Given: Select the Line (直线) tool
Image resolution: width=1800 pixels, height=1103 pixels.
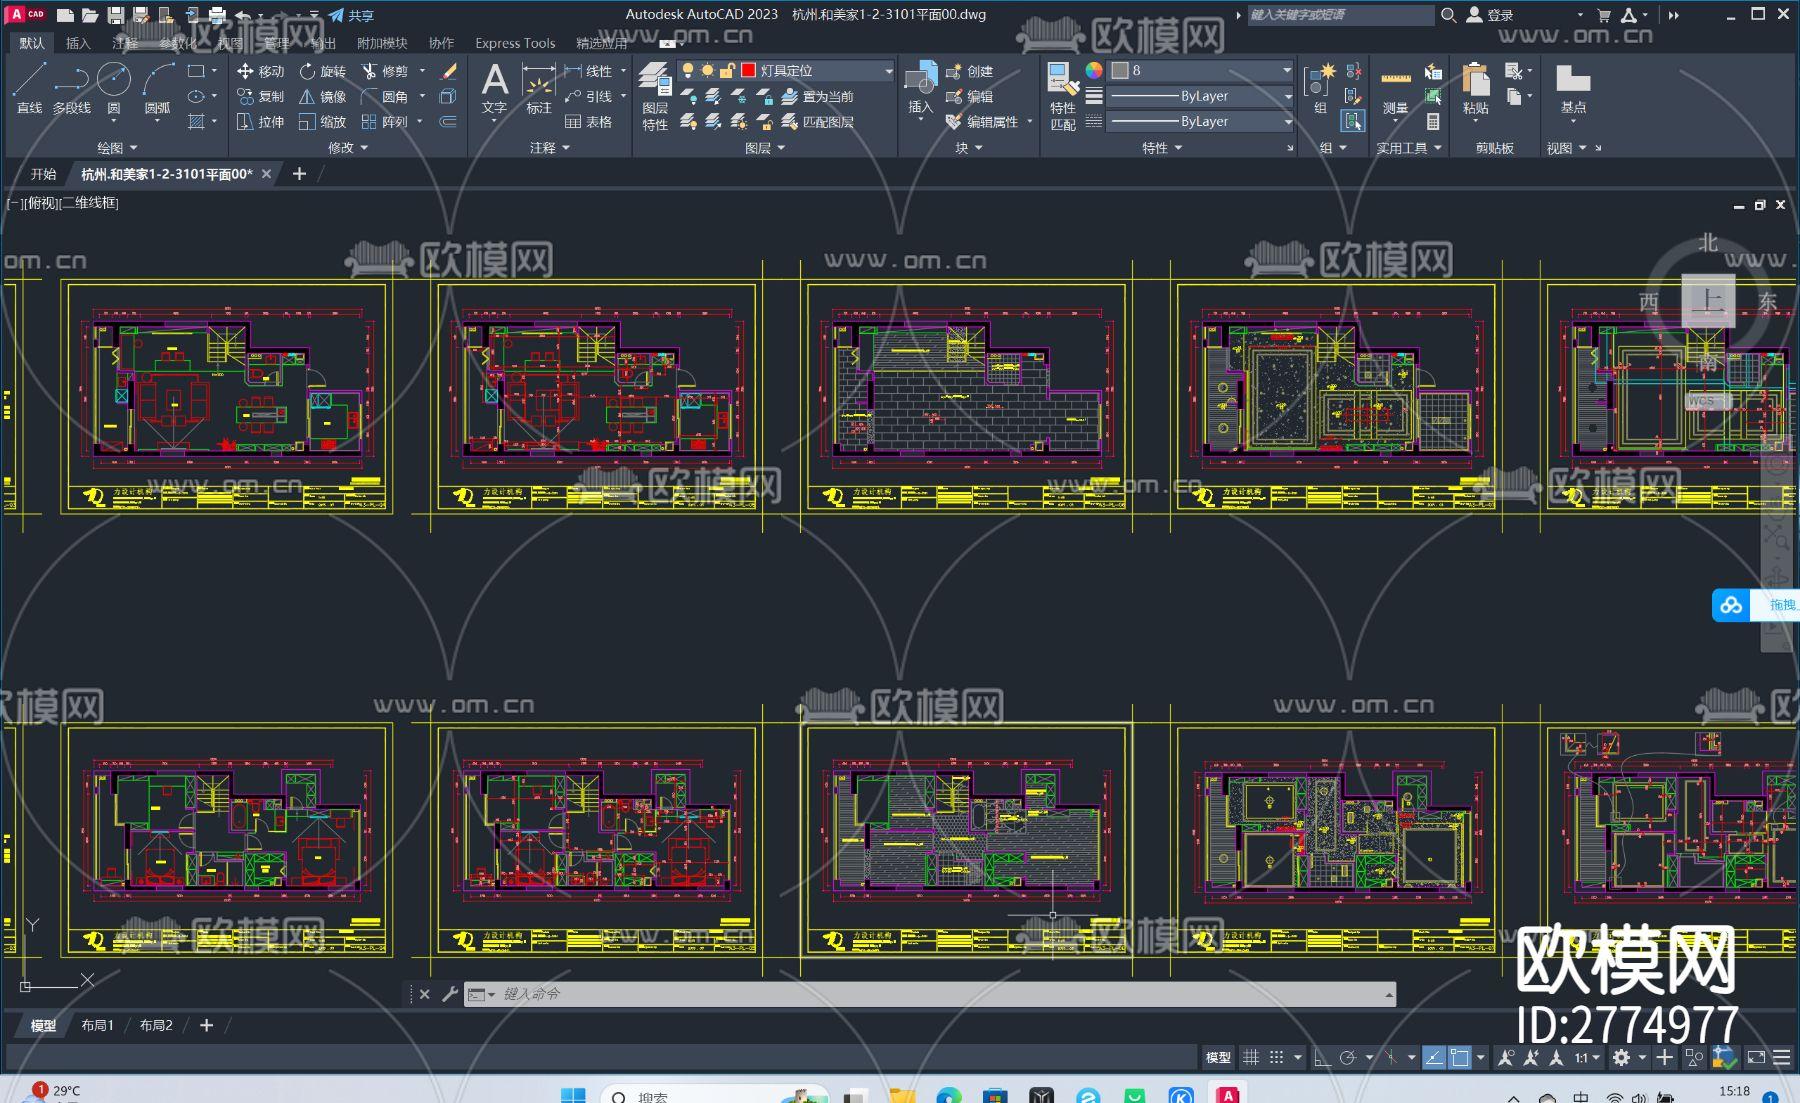Looking at the screenshot, I should [29, 87].
